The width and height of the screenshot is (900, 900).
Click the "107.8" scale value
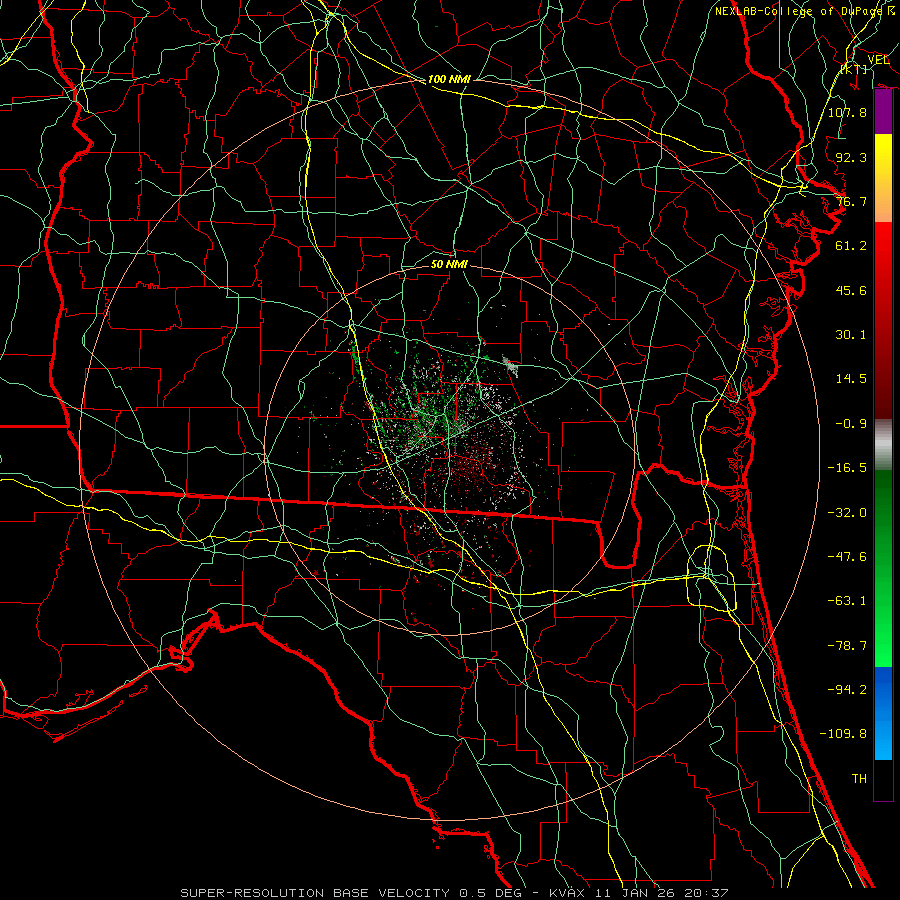pos(847,112)
